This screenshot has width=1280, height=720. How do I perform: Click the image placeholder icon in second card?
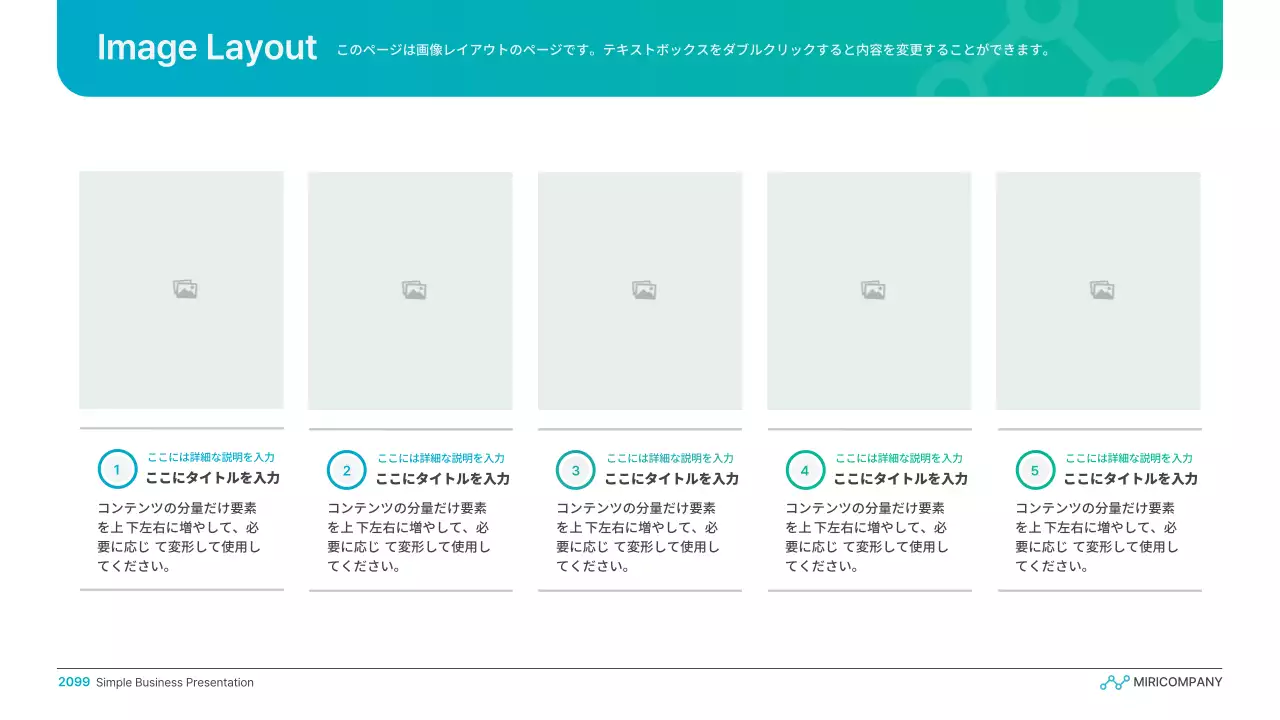click(414, 290)
